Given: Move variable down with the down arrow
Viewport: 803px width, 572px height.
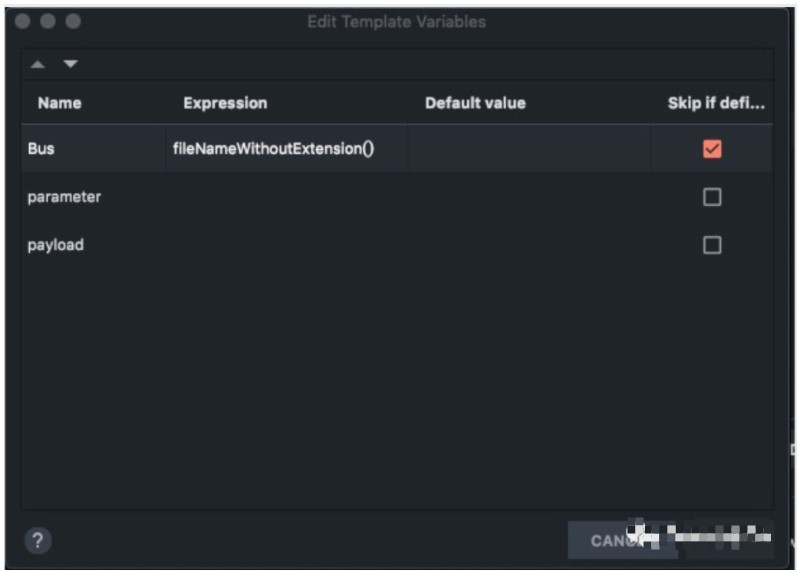Looking at the screenshot, I should 70,64.
